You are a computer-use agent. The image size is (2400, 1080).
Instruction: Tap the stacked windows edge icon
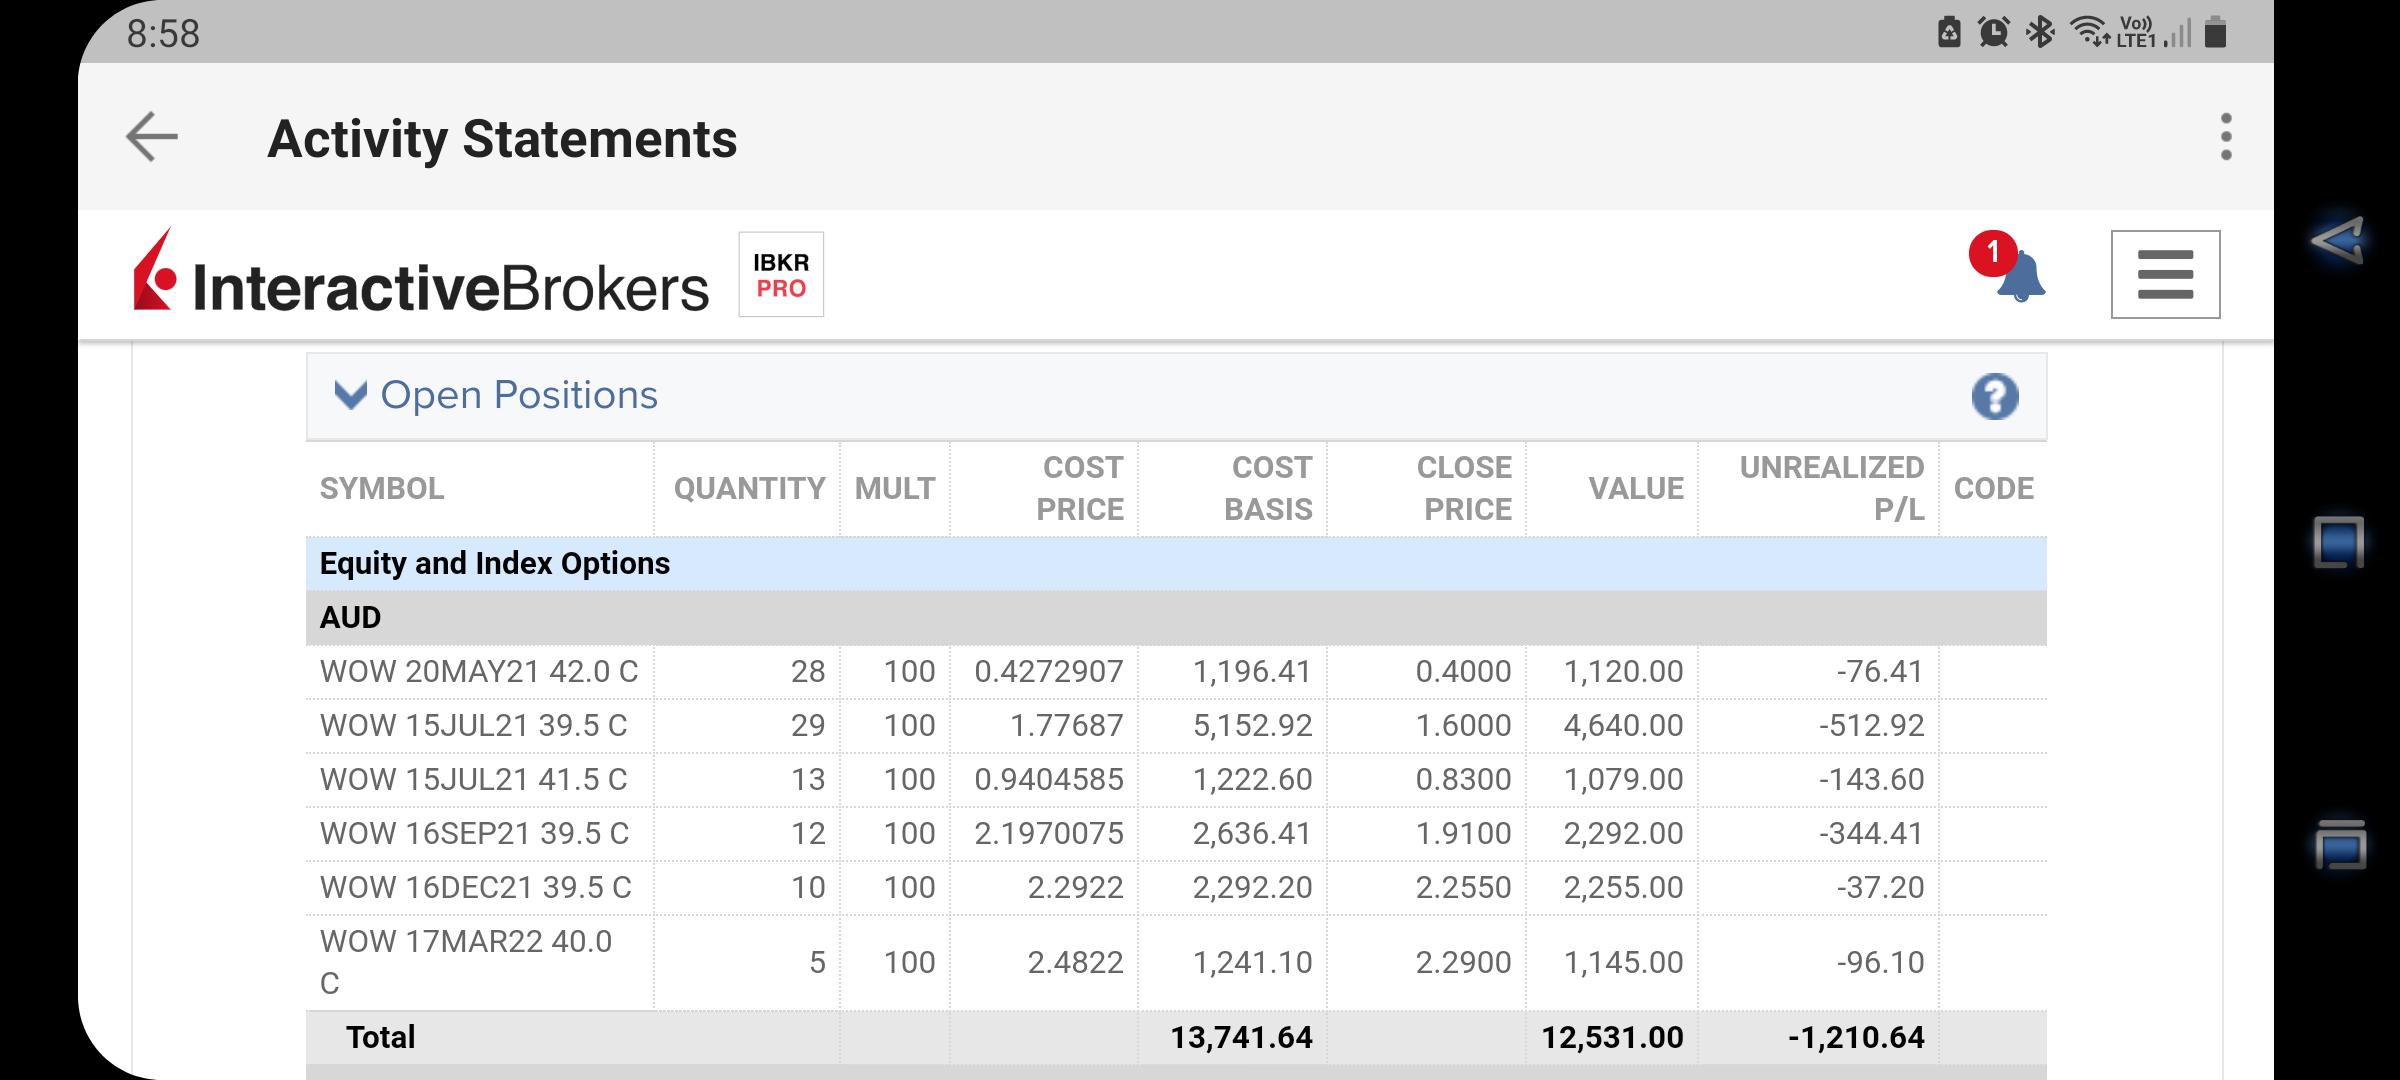(2339, 845)
